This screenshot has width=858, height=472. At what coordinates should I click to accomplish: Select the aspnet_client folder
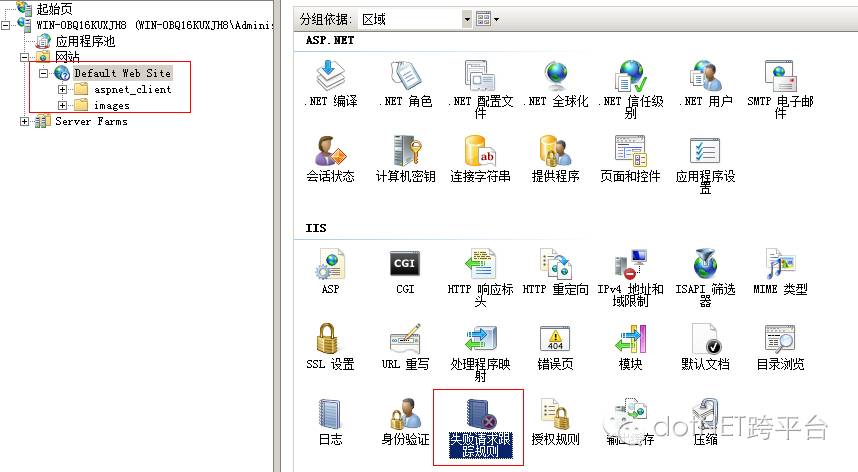coord(132,89)
